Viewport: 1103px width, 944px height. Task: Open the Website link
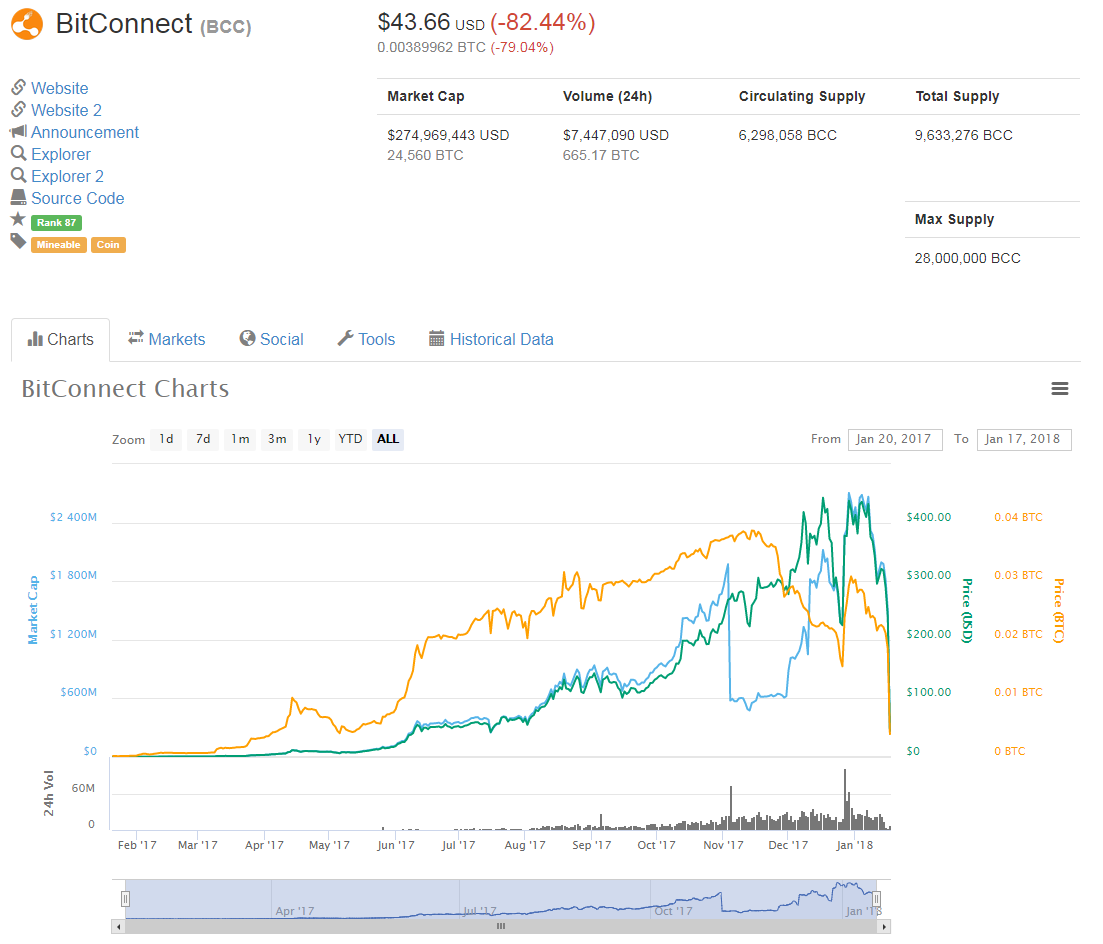click(60, 88)
